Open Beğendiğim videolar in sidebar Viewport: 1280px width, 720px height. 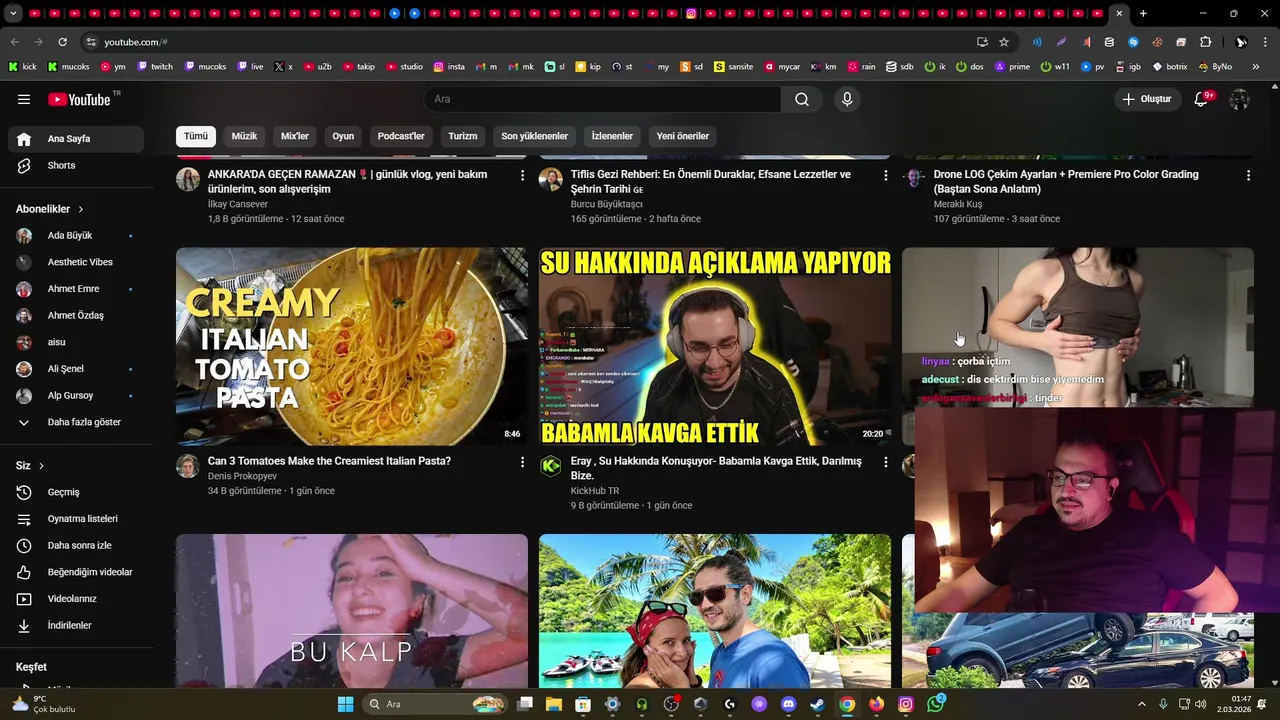tap(76, 572)
